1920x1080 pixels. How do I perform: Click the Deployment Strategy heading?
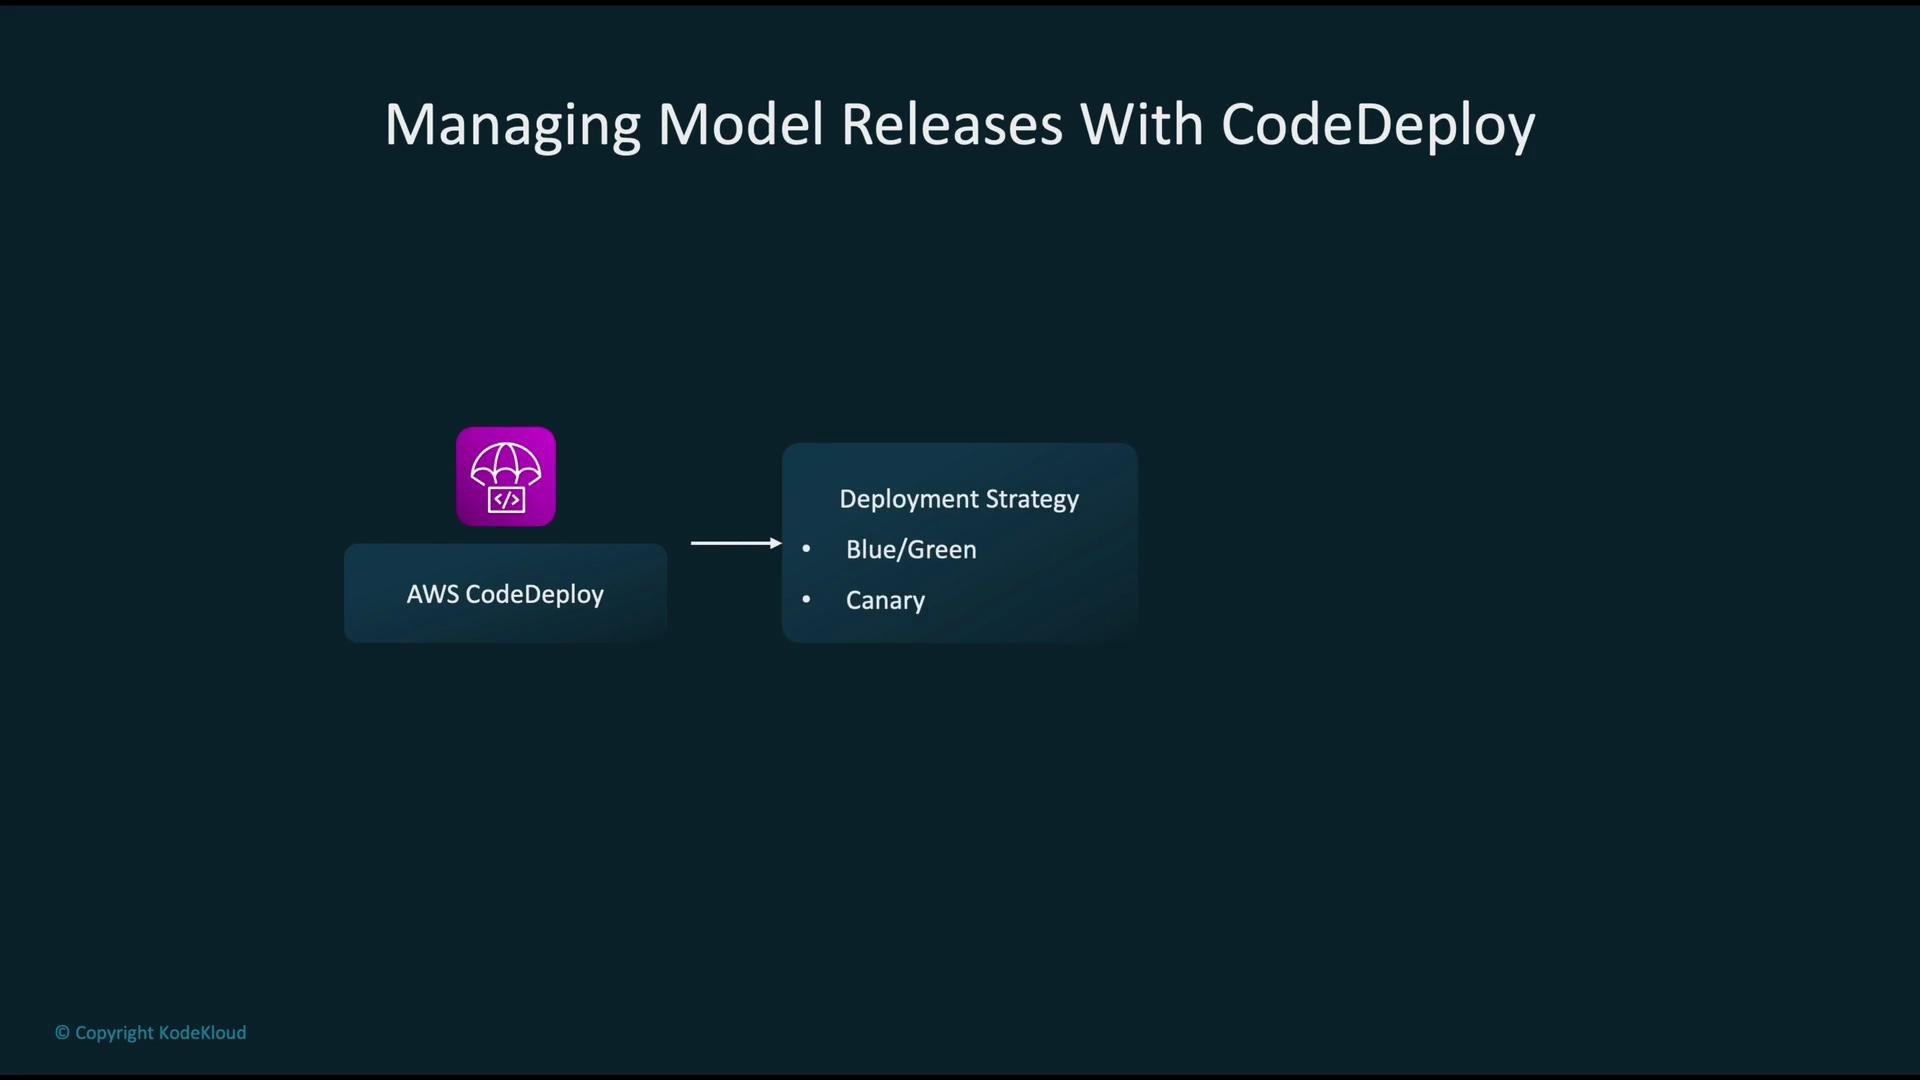pyautogui.click(x=959, y=499)
